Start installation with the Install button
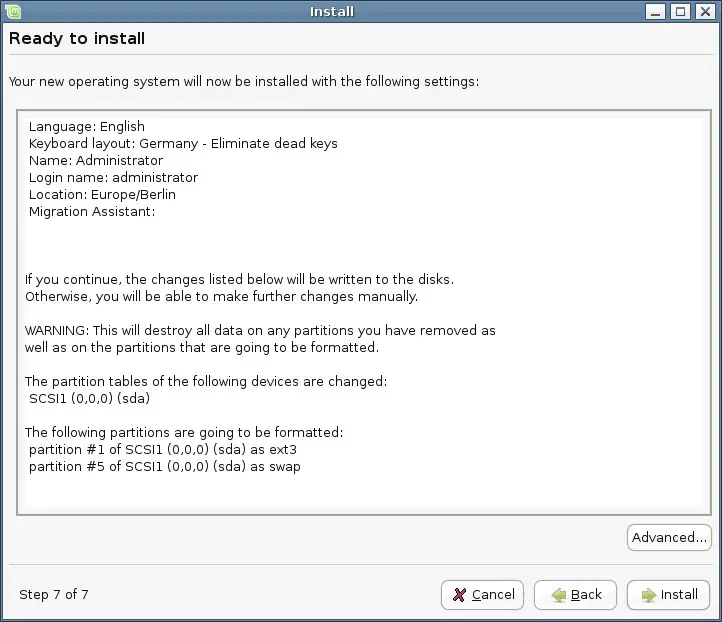 click(668, 595)
